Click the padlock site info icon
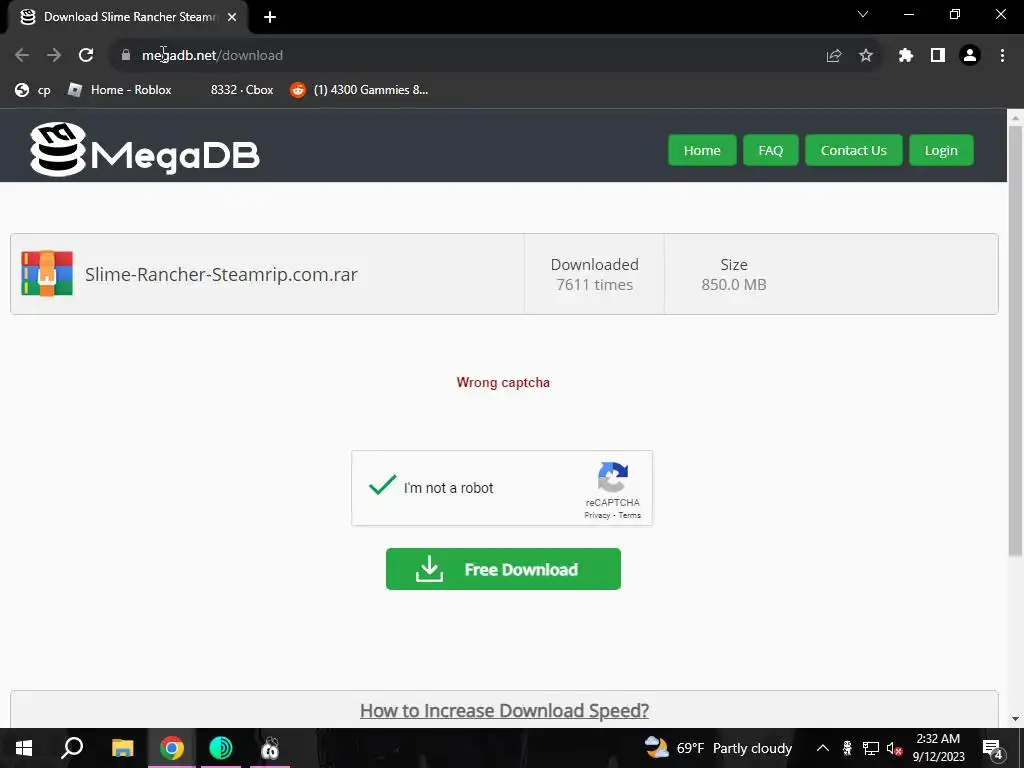This screenshot has height=768, width=1024. (x=125, y=56)
